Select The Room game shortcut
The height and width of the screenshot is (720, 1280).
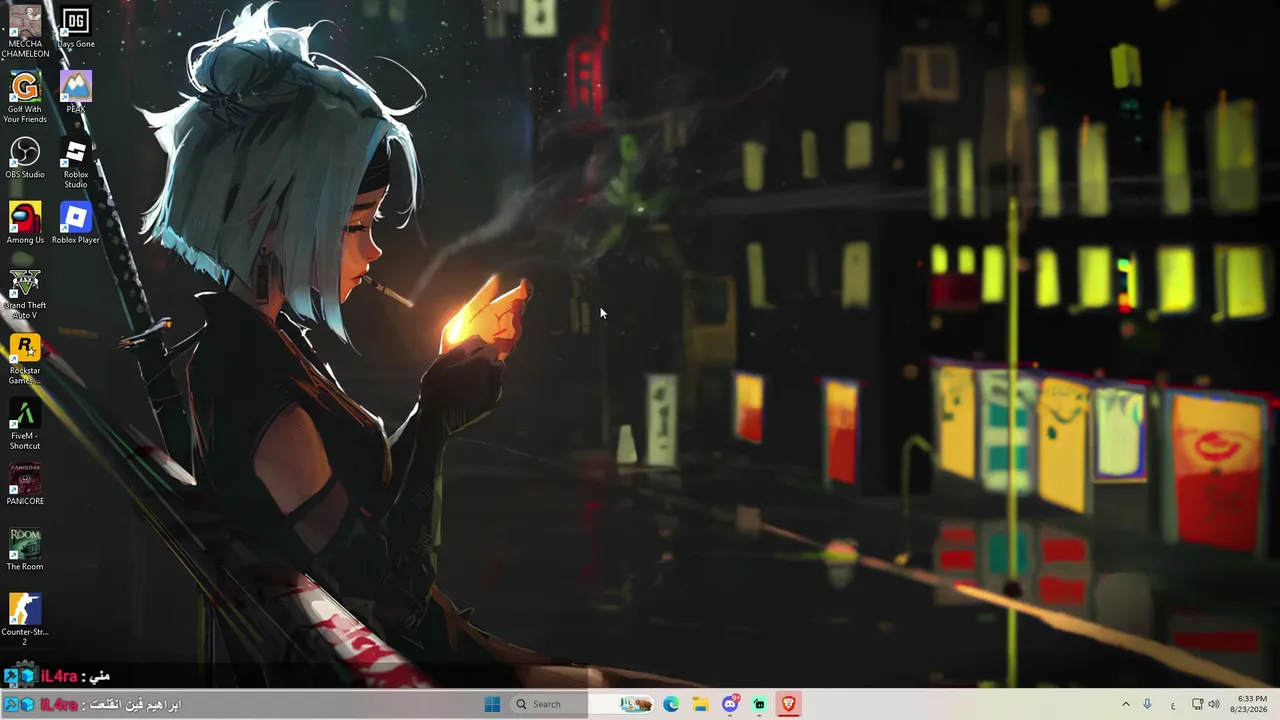pos(25,550)
